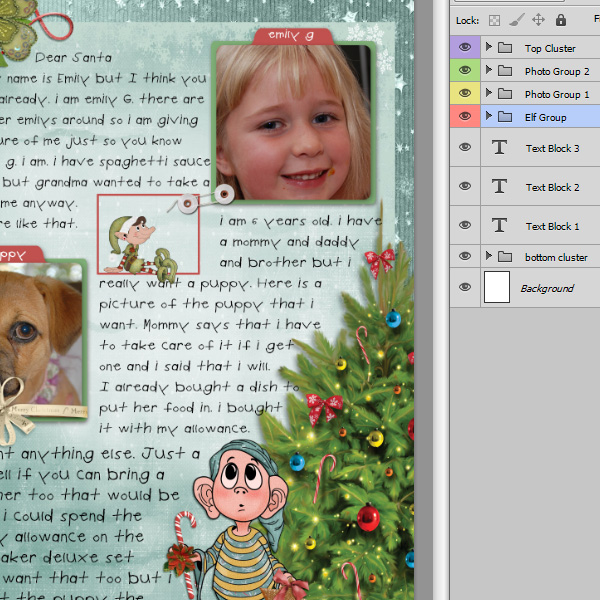This screenshot has width=600, height=600.
Task: Click the Elf Group folder icon
Action: click(505, 117)
